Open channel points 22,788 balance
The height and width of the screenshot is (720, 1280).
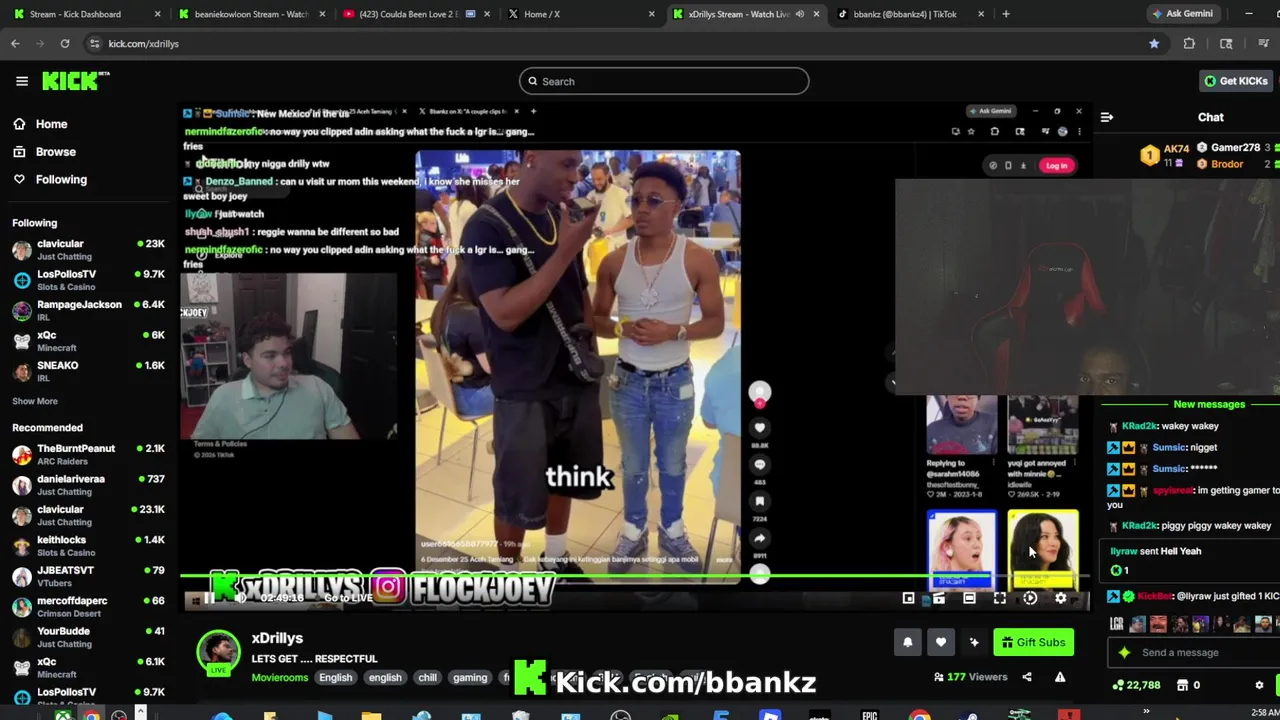pos(1137,686)
